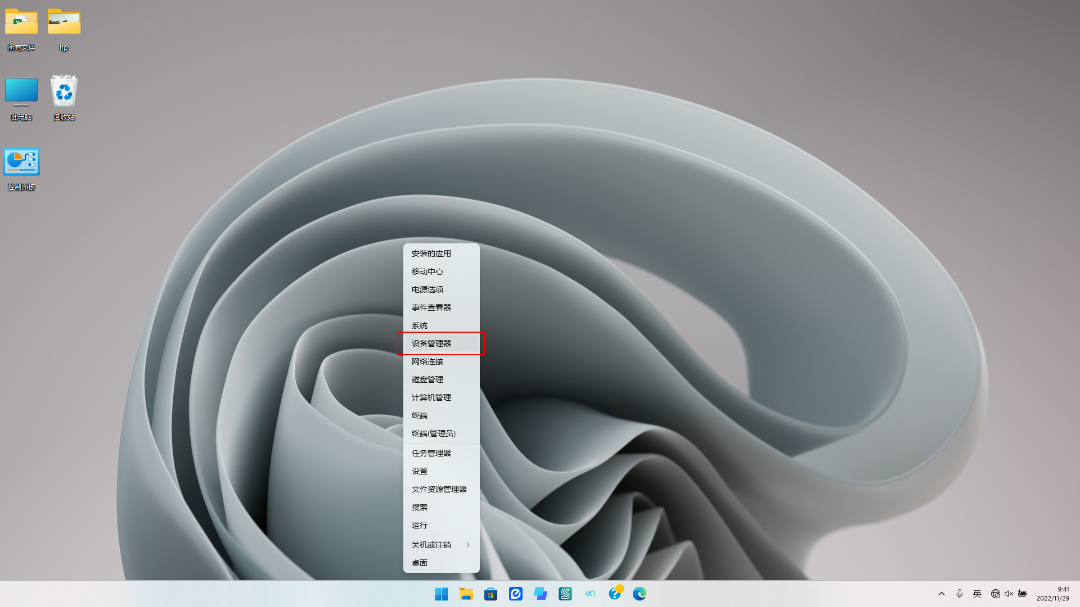Open 磁盘管理 from the menu
This screenshot has width=1080, height=607.
tap(441, 380)
